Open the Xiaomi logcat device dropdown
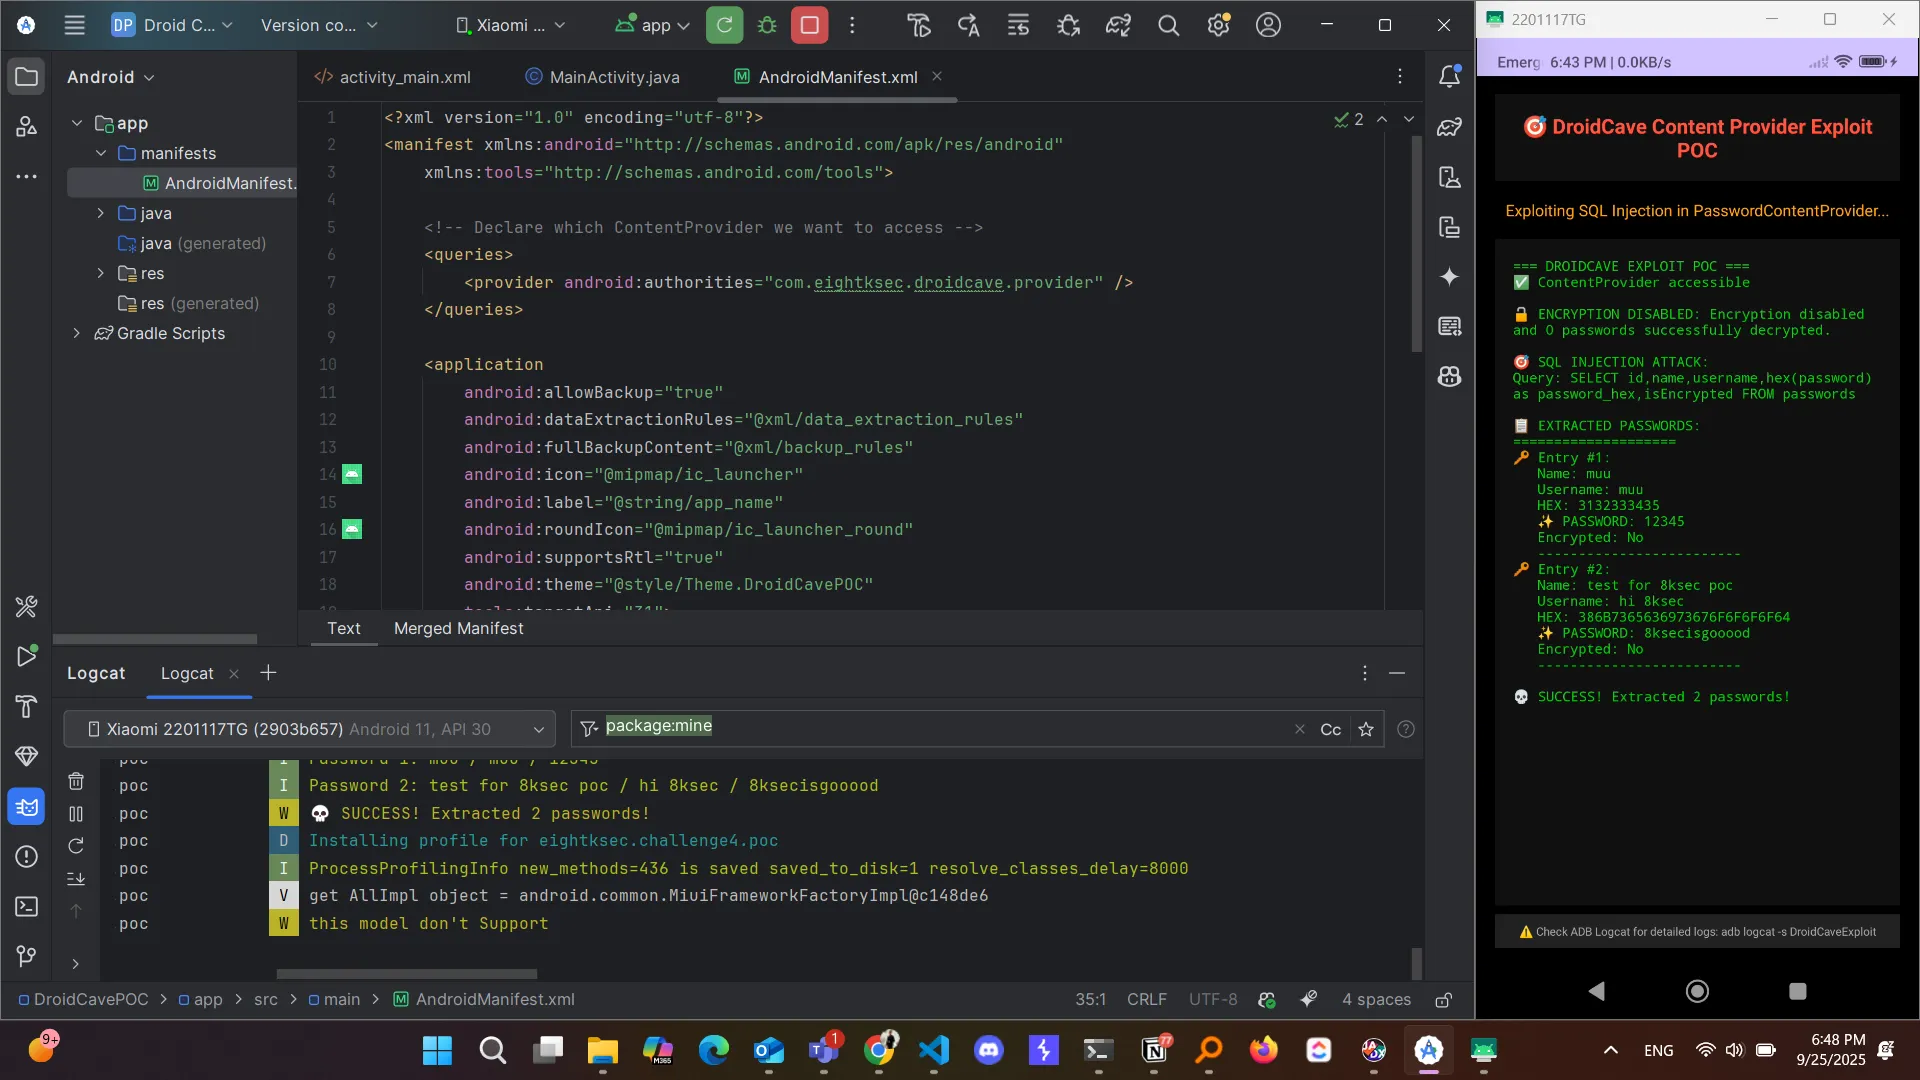1920x1080 pixels. (x=309, y=729)
